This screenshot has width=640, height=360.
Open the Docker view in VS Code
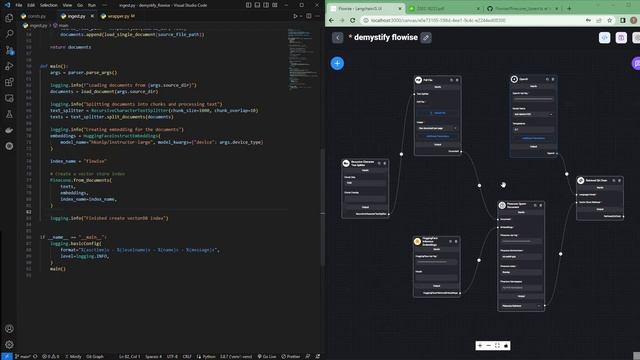tap(9, 130)
